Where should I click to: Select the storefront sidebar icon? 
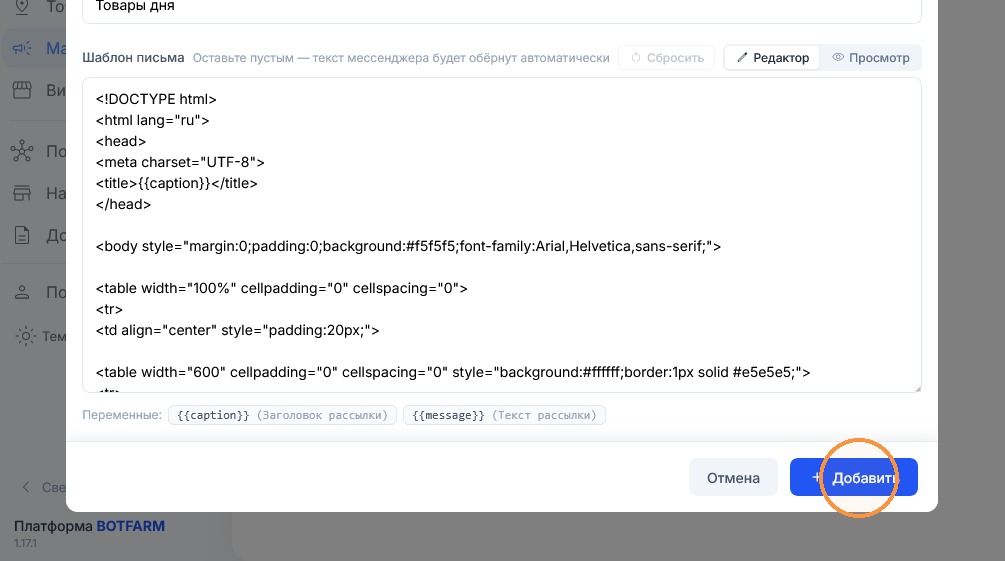click(x=22, y=90)
